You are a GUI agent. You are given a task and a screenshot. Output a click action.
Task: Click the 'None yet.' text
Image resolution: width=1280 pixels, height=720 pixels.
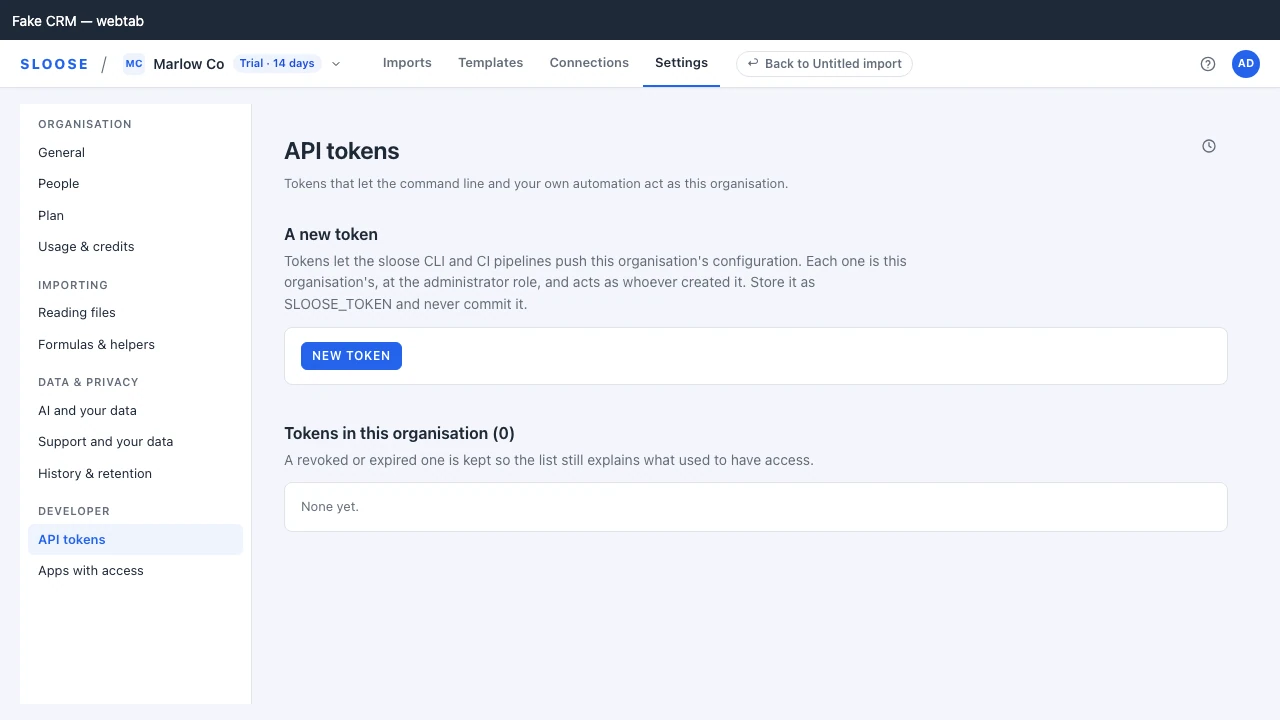[x=330, y=507]
